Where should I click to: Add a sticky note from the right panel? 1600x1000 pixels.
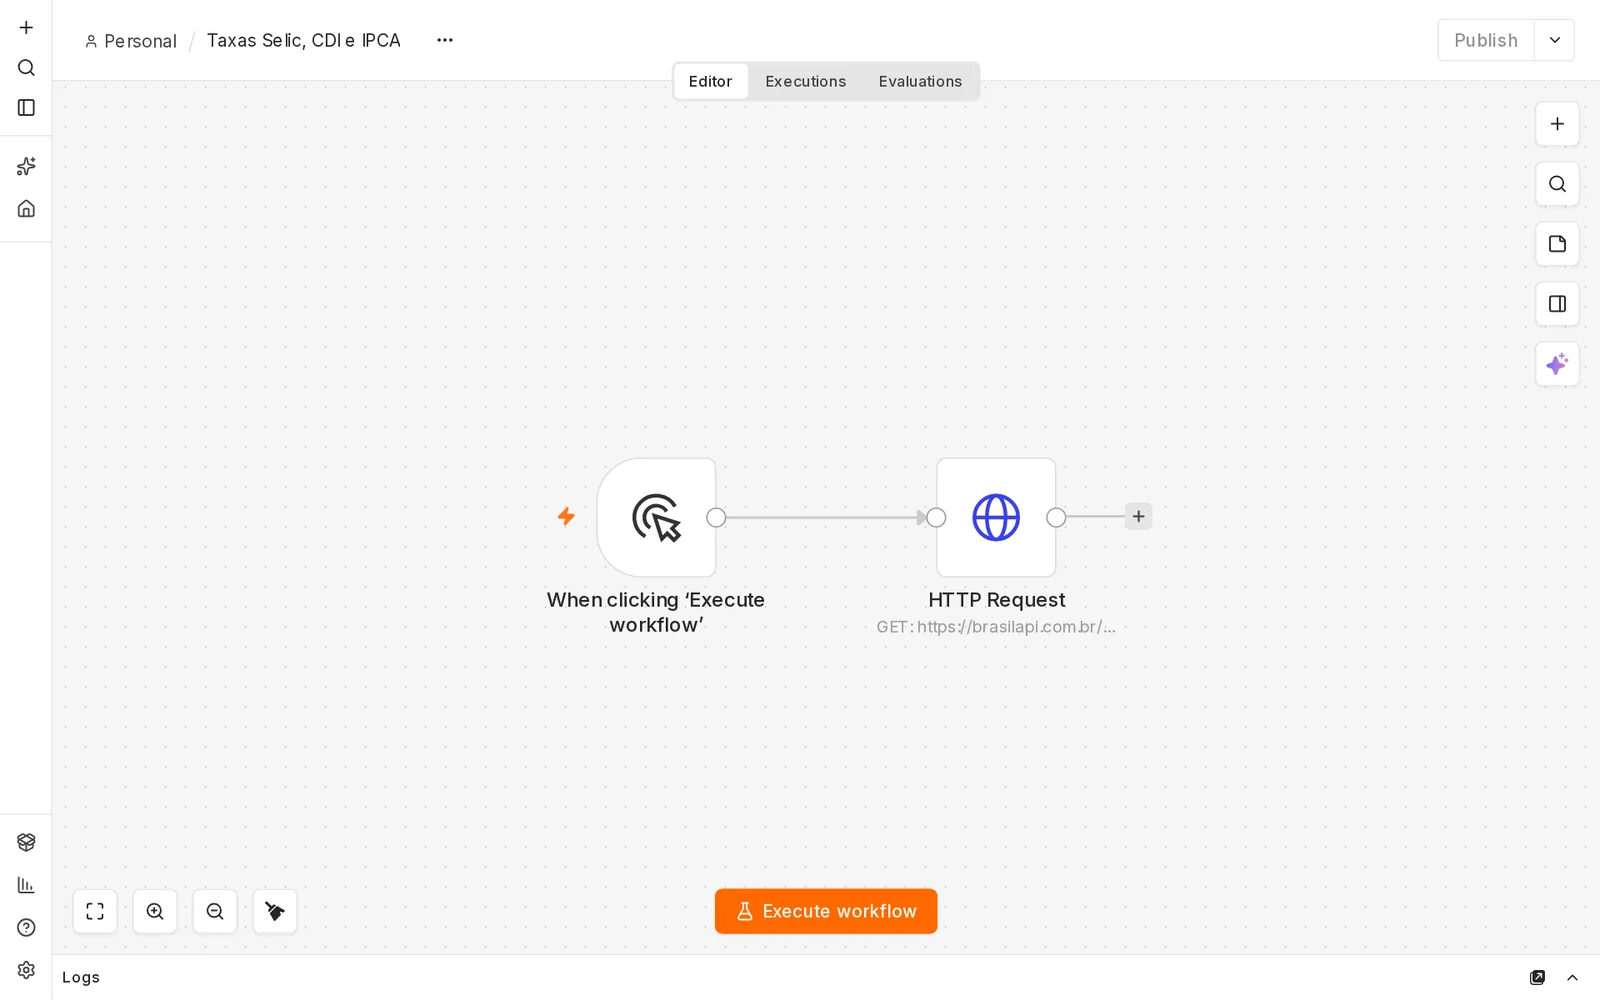1557,244
